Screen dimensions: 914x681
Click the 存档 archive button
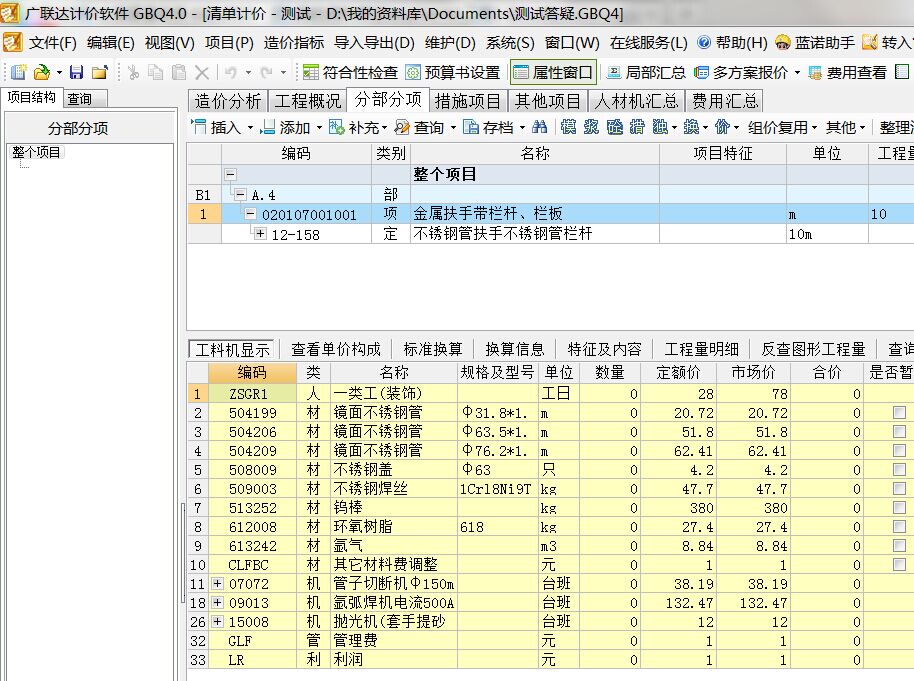coord(488,127)
